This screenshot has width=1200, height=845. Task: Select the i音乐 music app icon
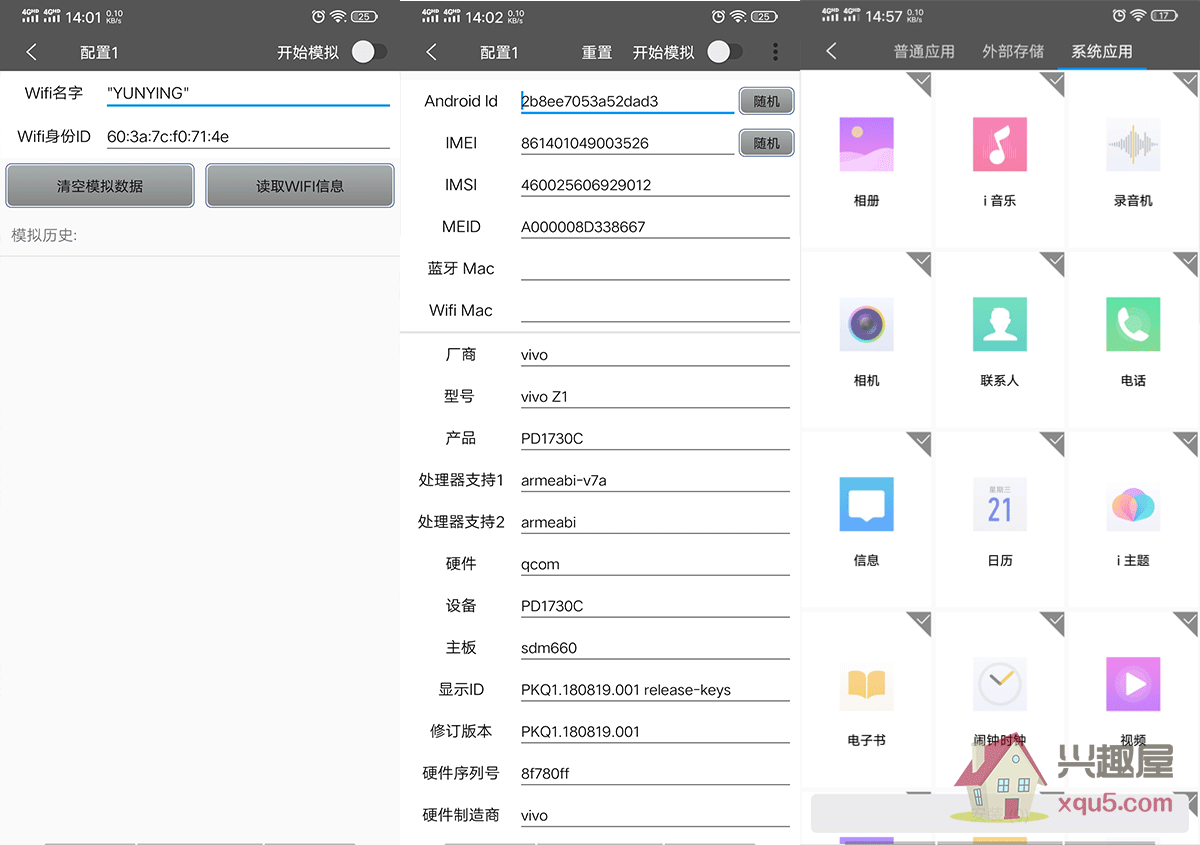[1000, 144]
